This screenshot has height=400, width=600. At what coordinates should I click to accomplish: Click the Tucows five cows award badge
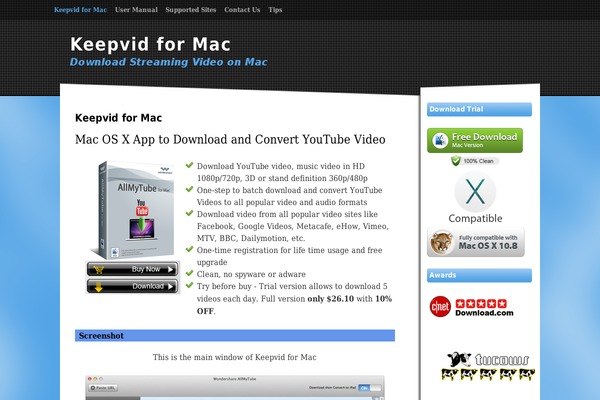488,366
